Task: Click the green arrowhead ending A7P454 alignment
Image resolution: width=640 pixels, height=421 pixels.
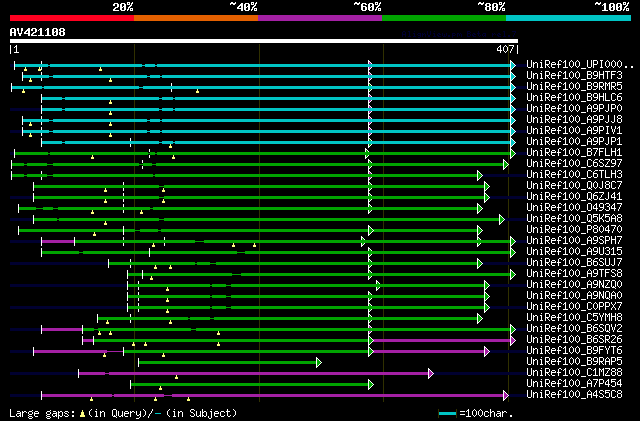Action: 371,385
